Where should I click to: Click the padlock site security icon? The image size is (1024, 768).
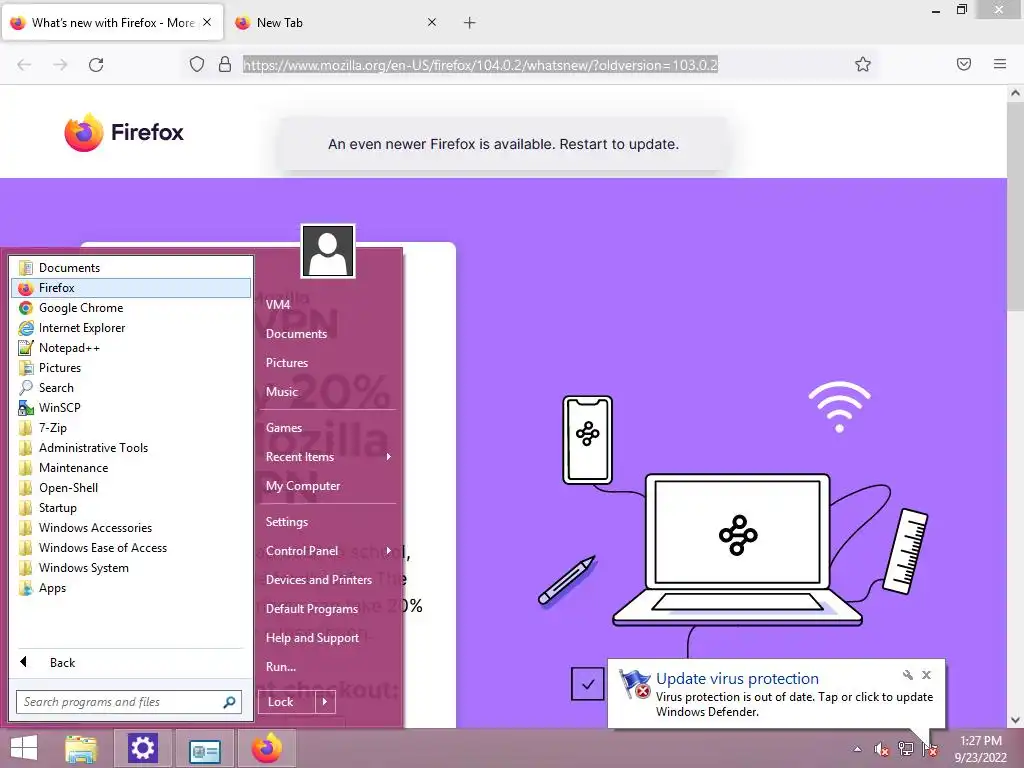coord(225,64)
